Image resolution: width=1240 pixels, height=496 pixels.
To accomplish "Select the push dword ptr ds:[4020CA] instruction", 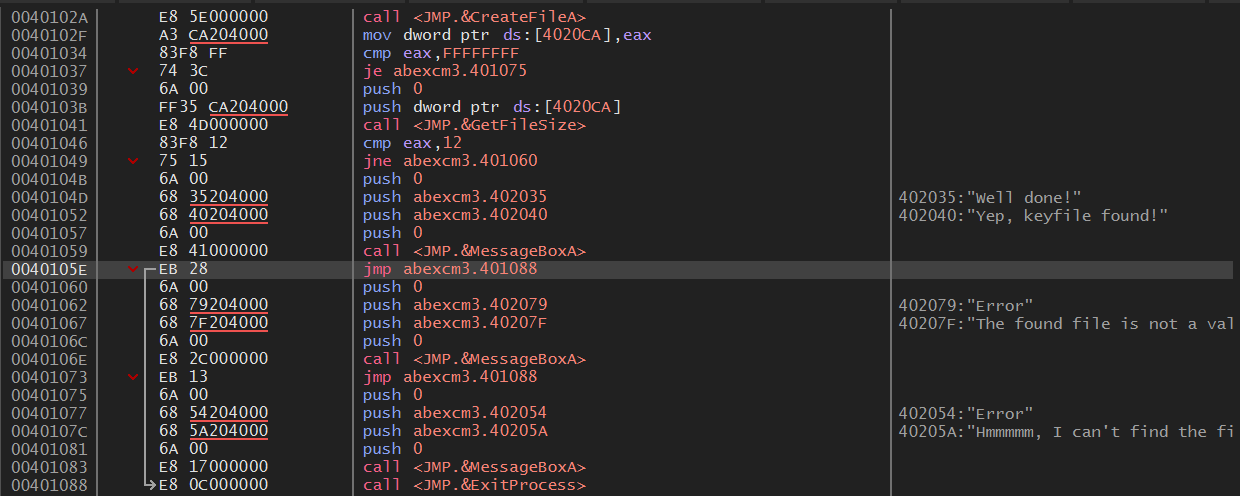I will pyautogui.click(x=492, y=107).
